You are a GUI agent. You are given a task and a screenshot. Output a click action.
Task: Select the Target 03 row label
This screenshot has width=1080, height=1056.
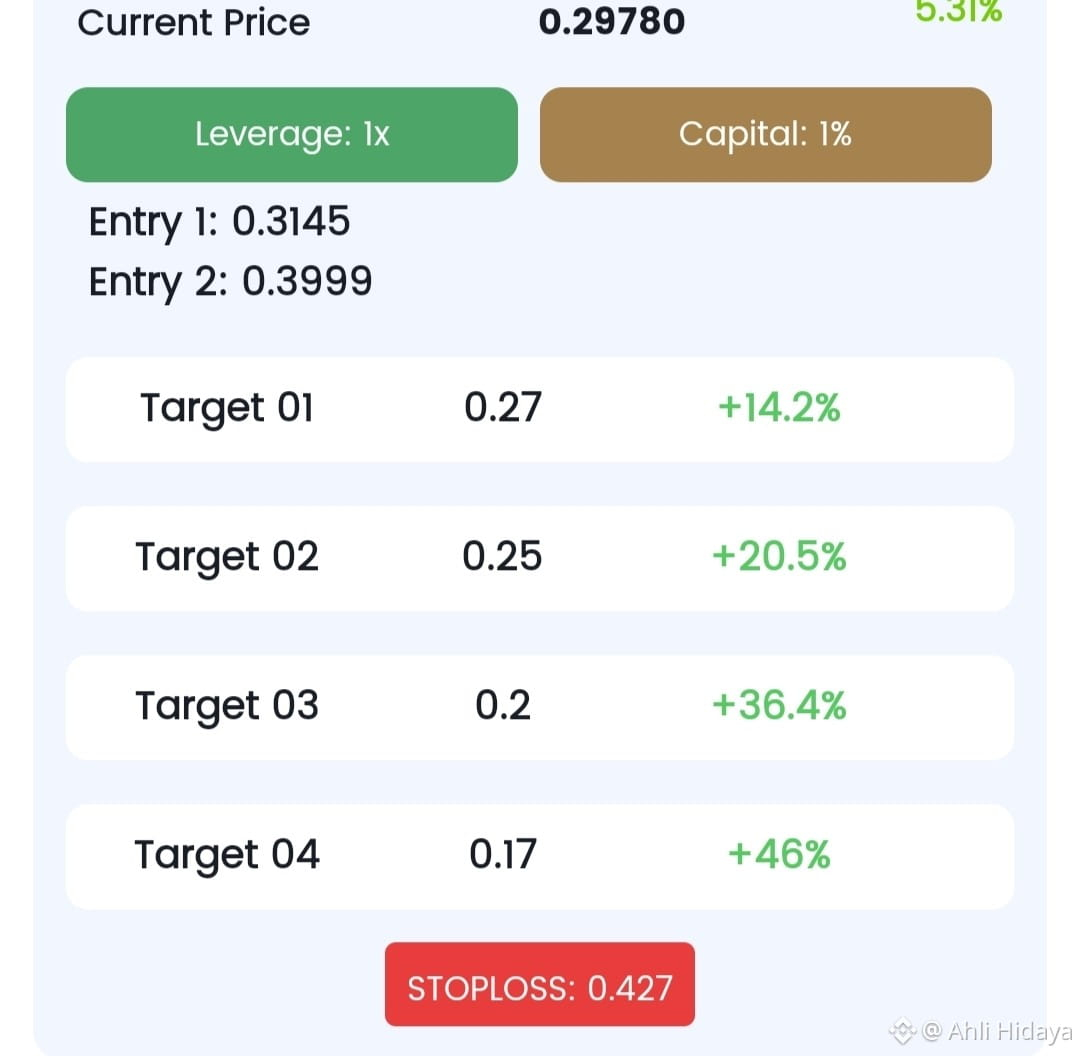(227, 707)
